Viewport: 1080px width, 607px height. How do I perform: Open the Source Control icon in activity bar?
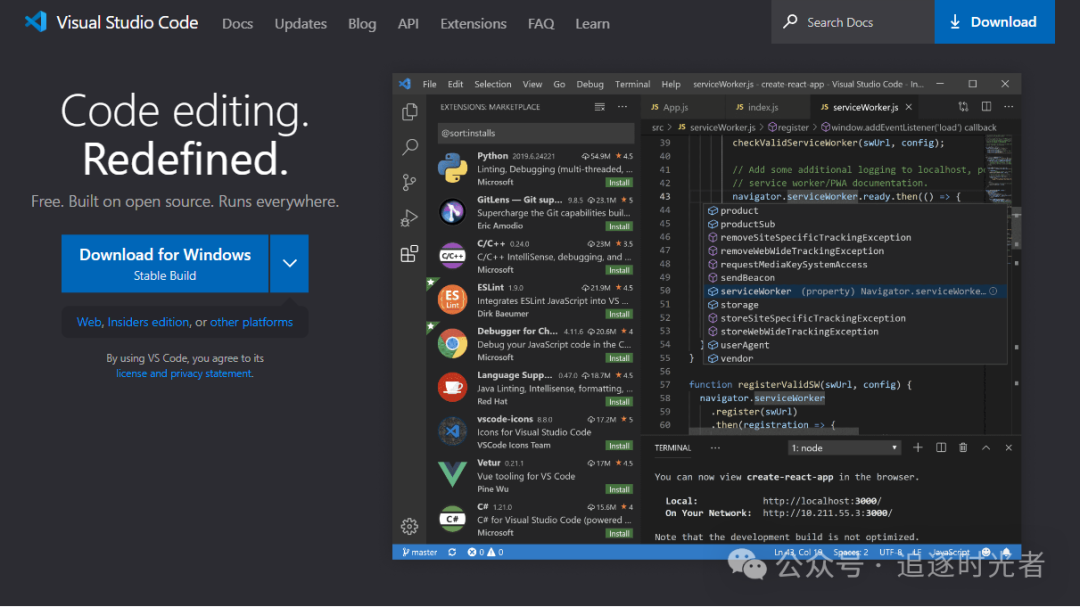[410, 182]
